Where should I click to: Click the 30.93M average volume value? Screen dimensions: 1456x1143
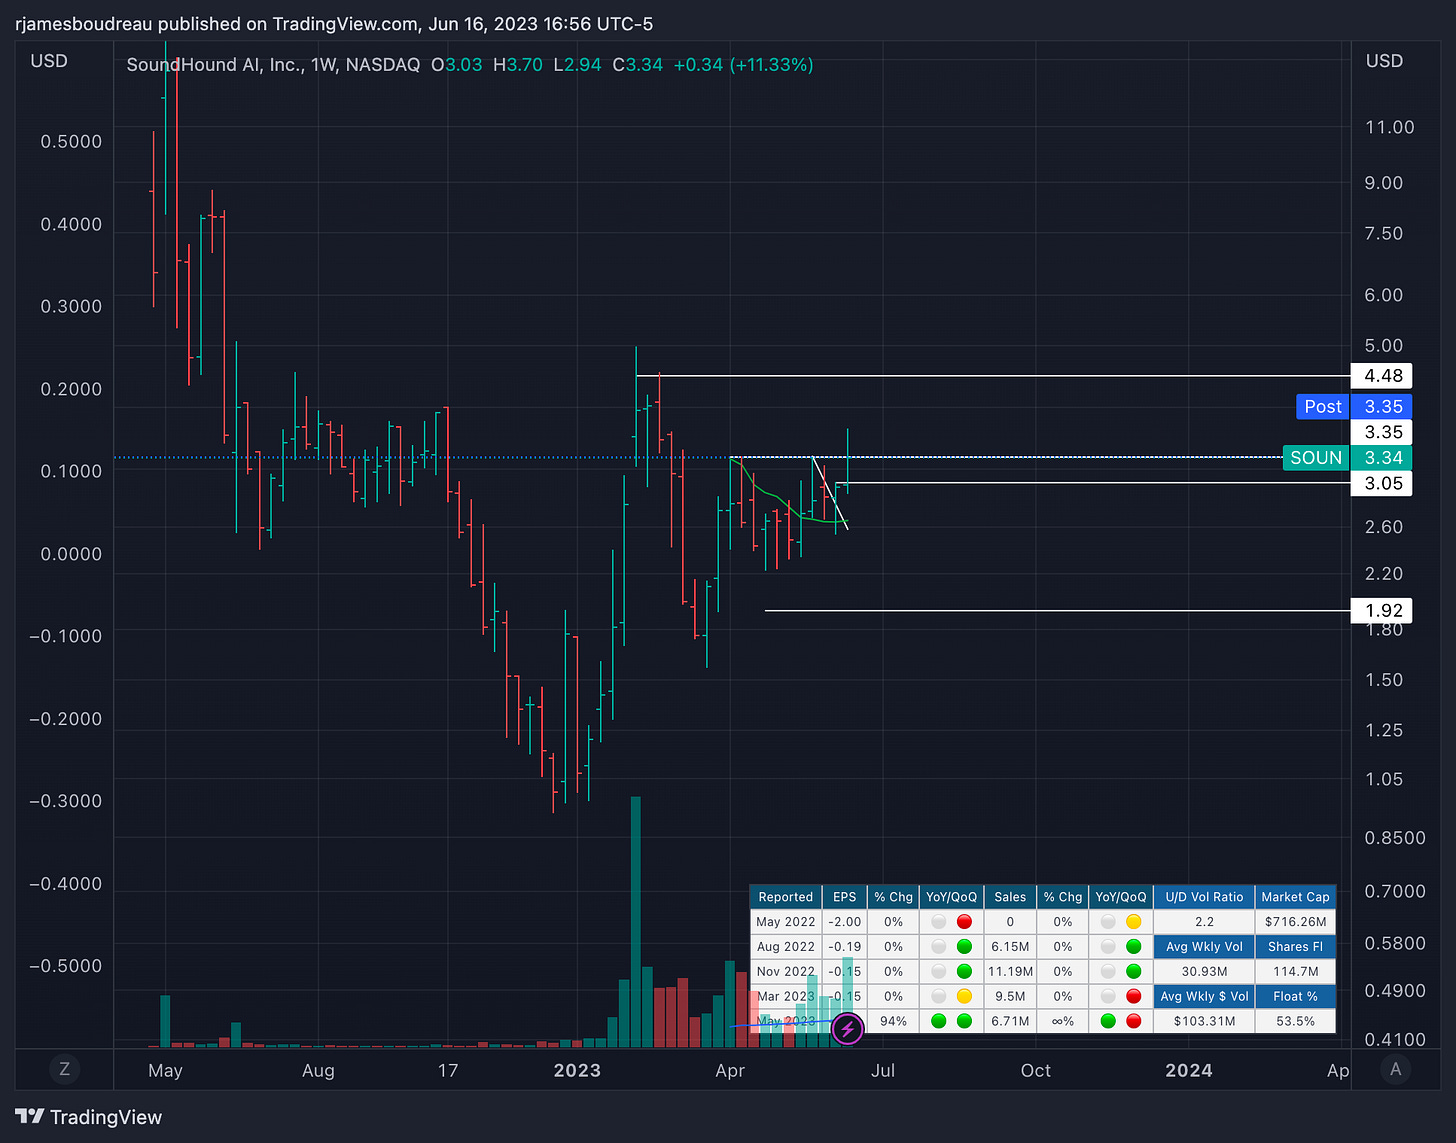coord(1204,971)
